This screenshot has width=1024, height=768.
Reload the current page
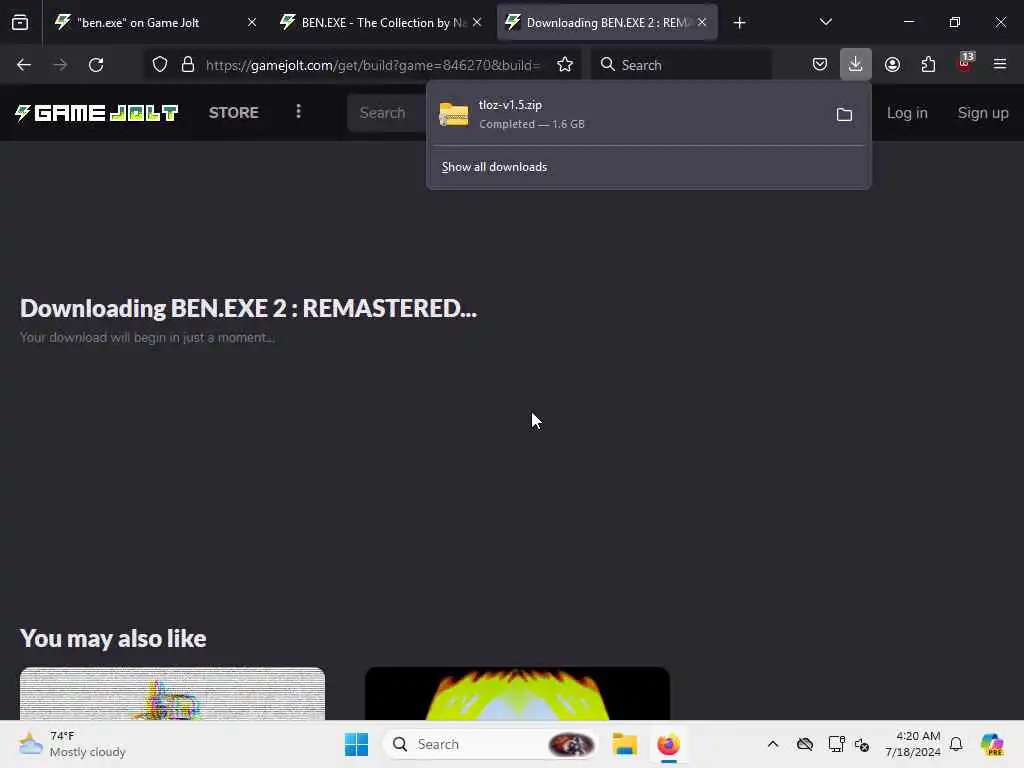pyautogui.click(x=96, y=65)
